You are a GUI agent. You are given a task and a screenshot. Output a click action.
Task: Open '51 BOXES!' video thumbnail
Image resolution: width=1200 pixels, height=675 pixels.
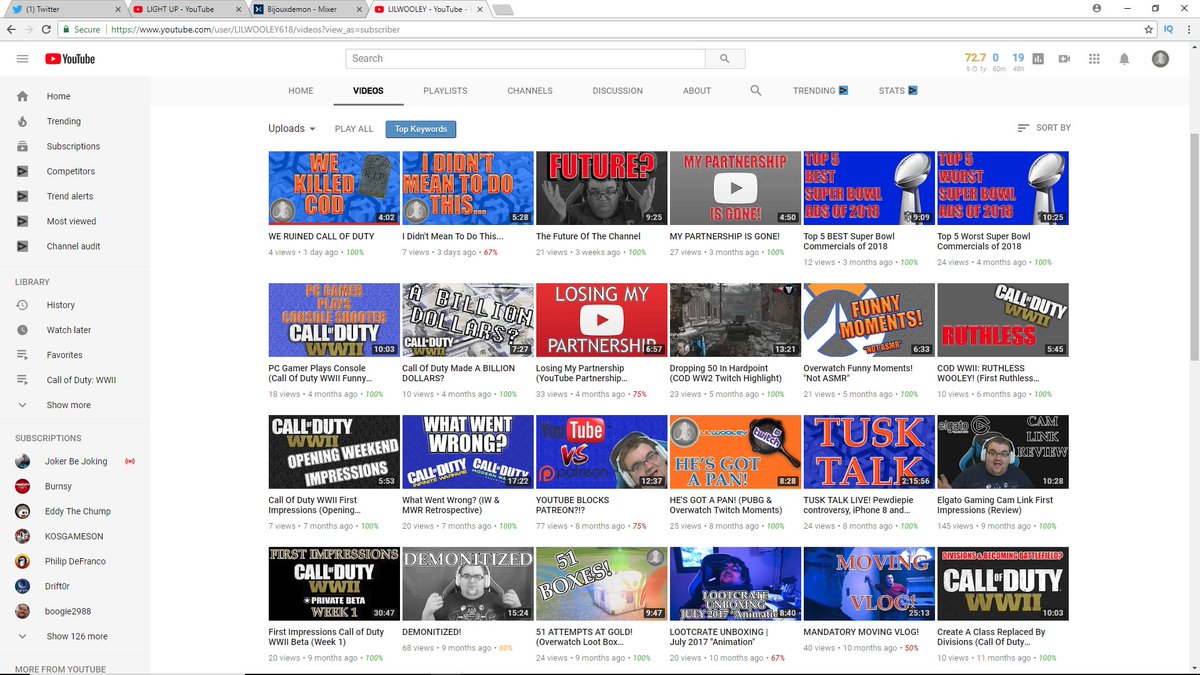601,584
